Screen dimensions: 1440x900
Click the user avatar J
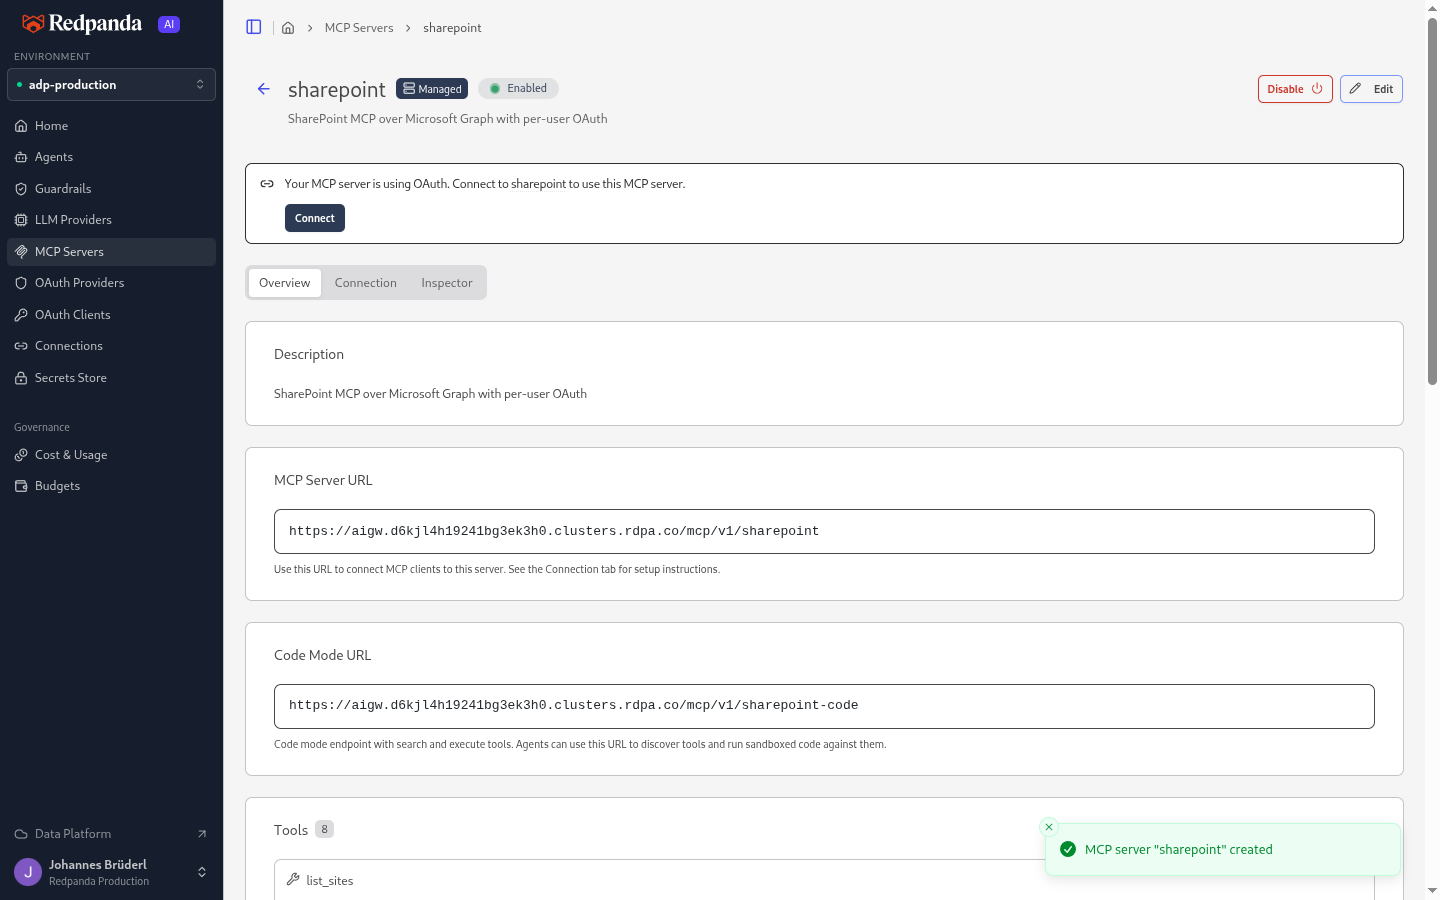28,872
